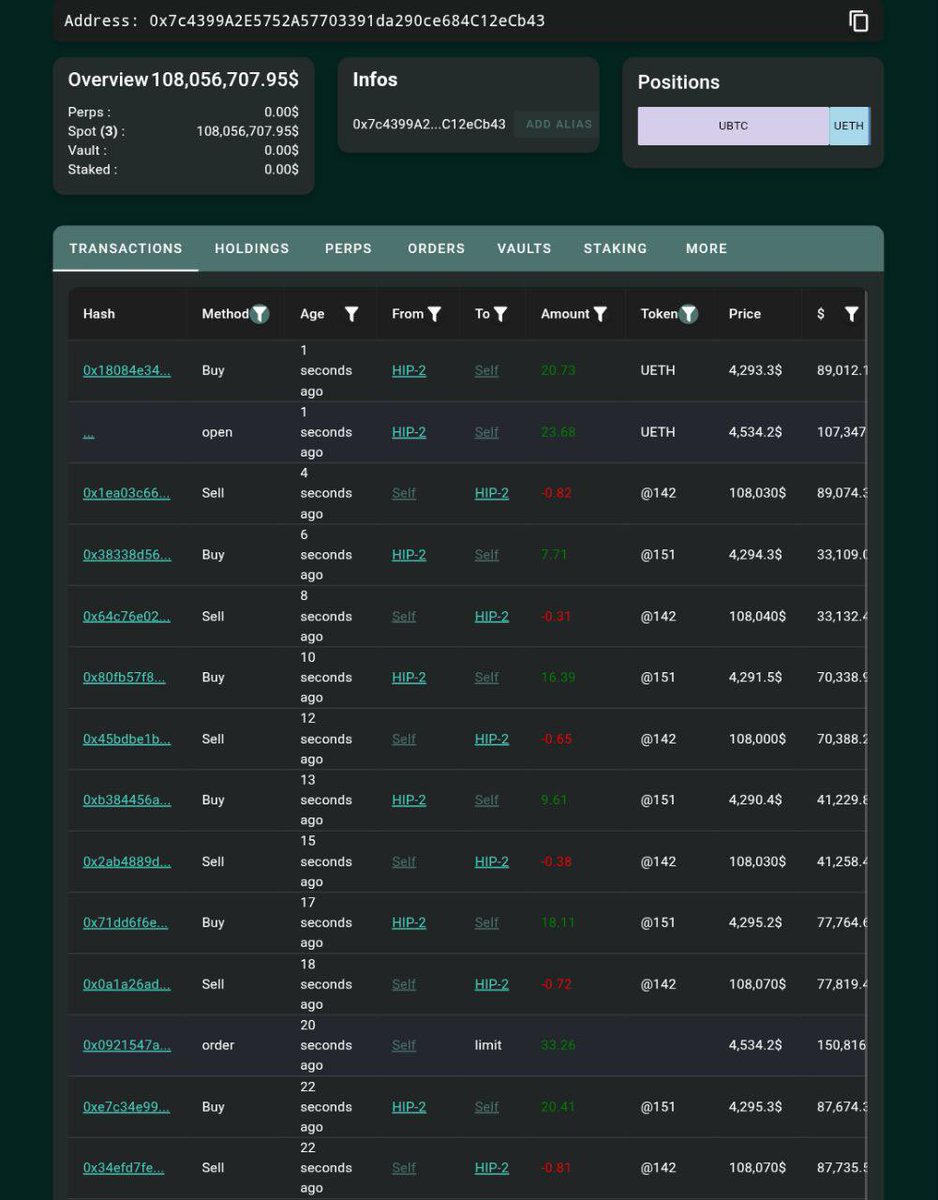This screenshot has height=1200, width=938.
Task: Open transaction hash 0x18084e34...
Action: pos(127,371)
